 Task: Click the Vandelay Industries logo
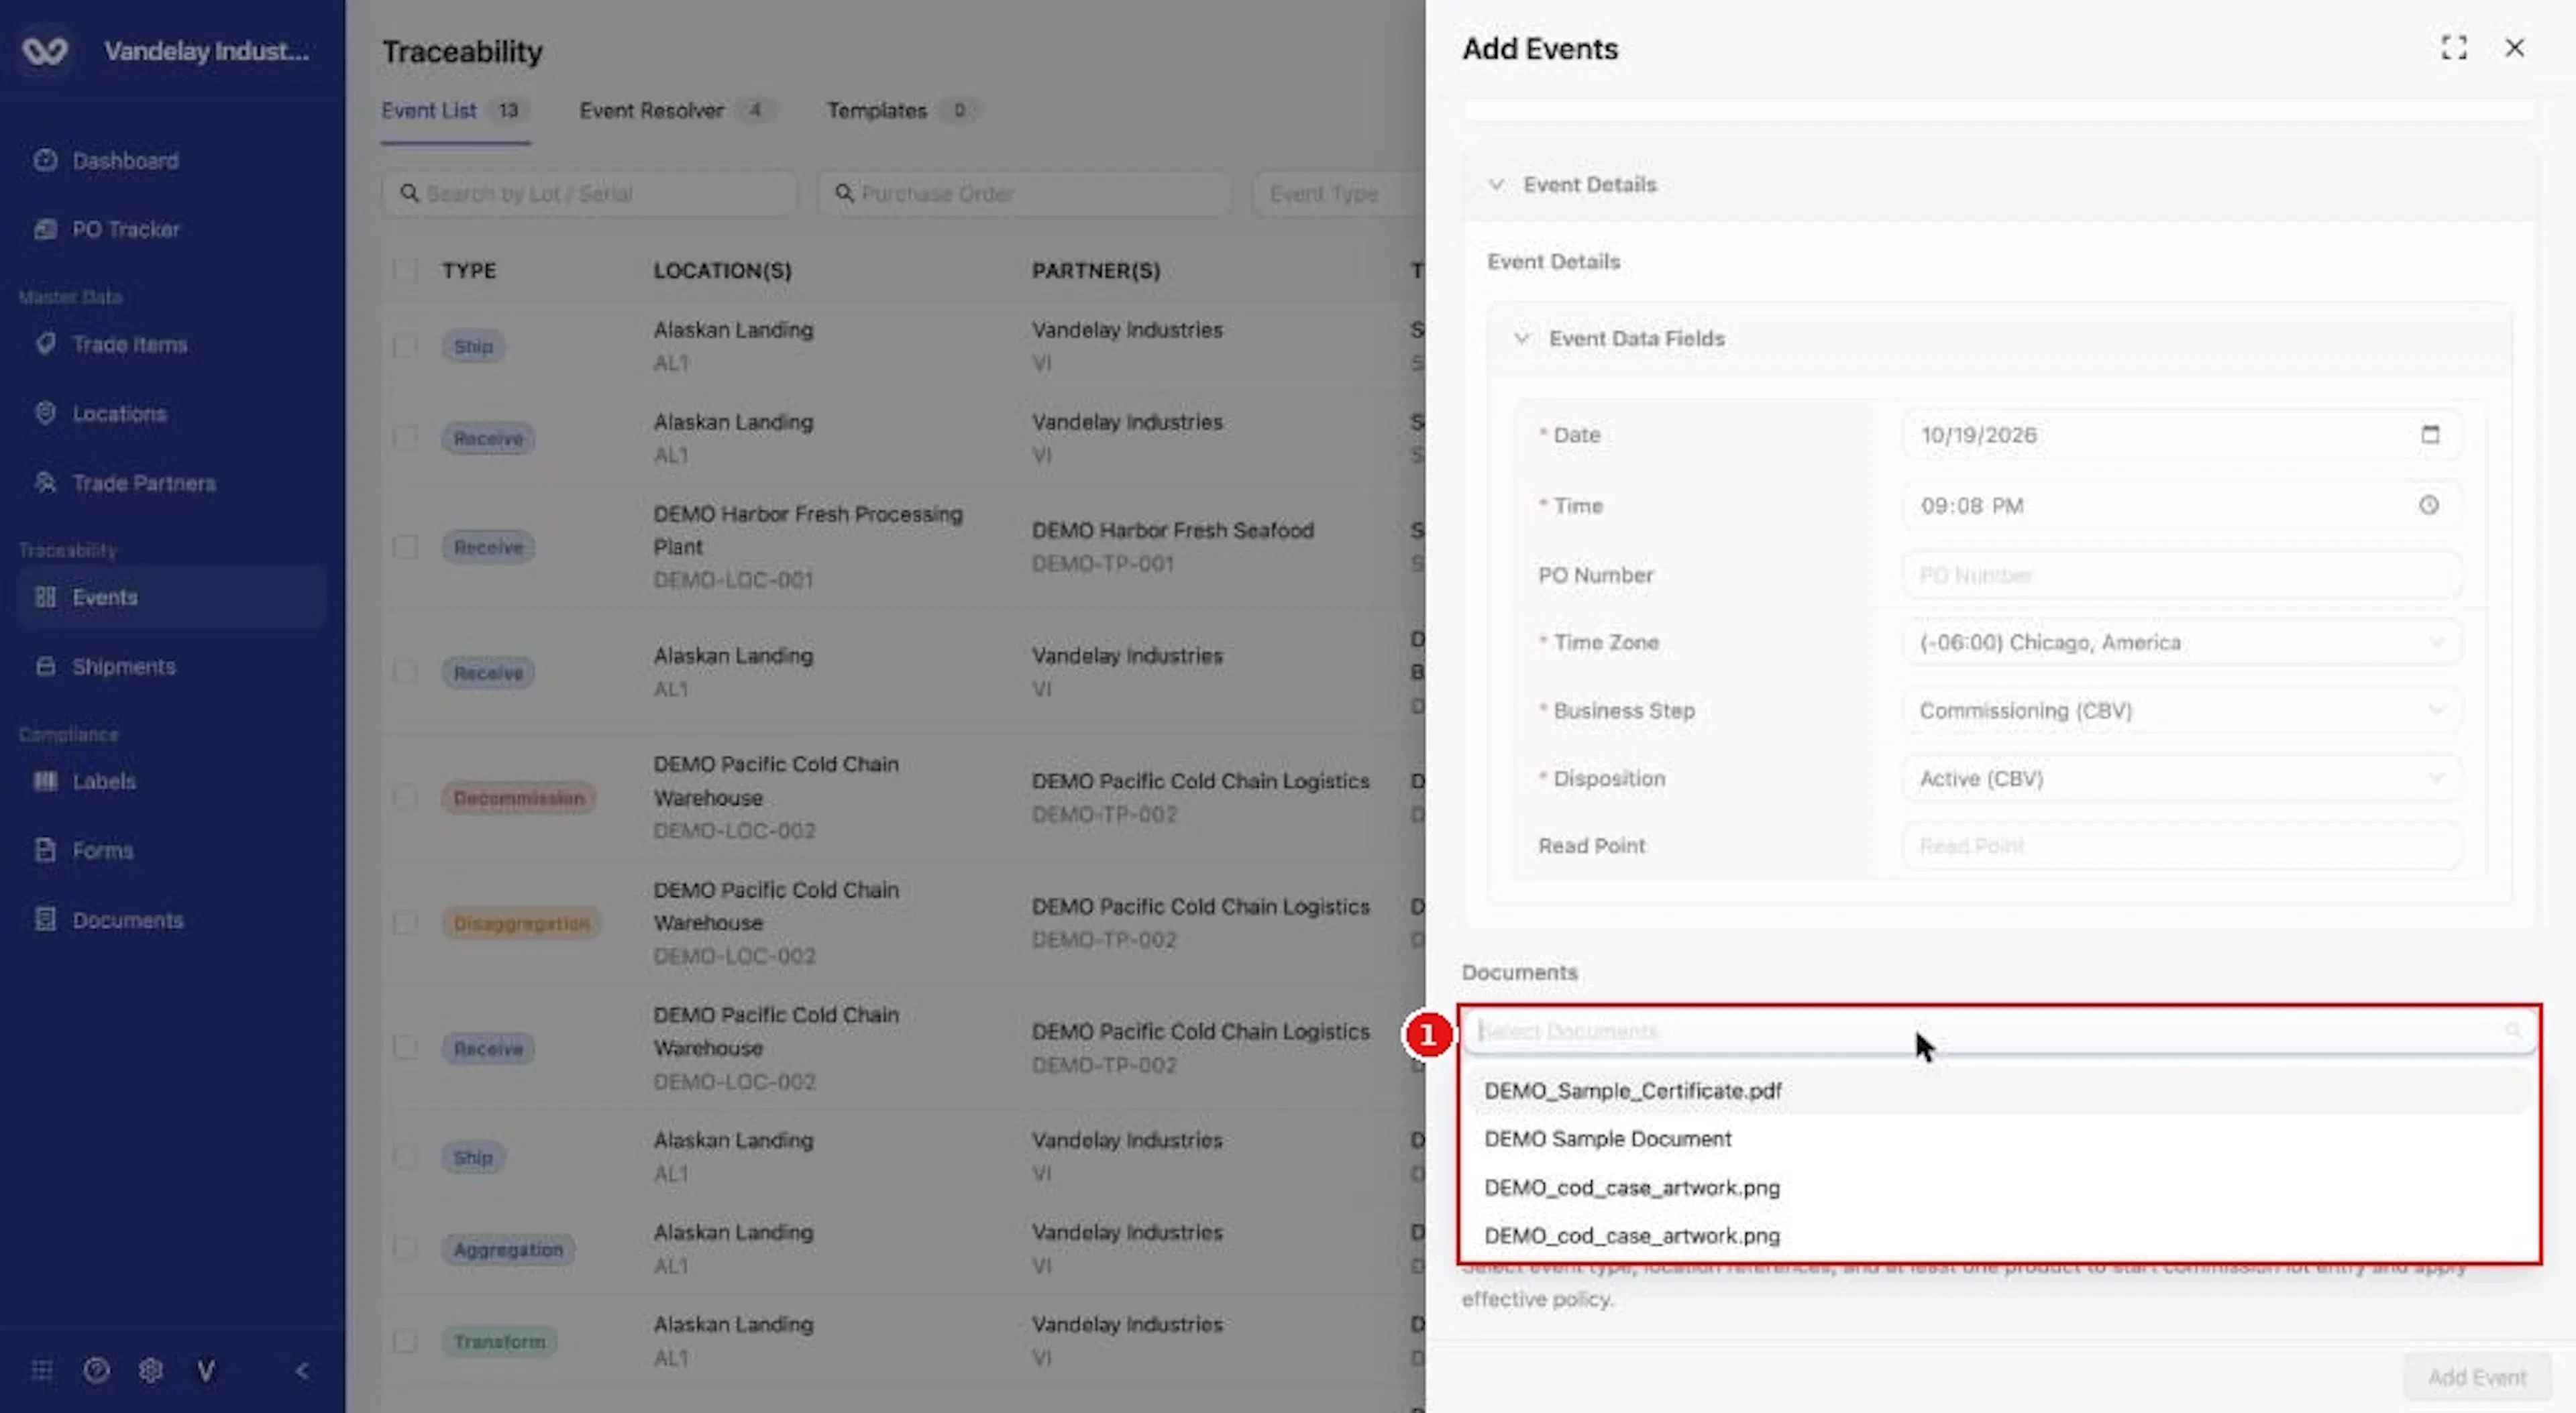point(45,50)
